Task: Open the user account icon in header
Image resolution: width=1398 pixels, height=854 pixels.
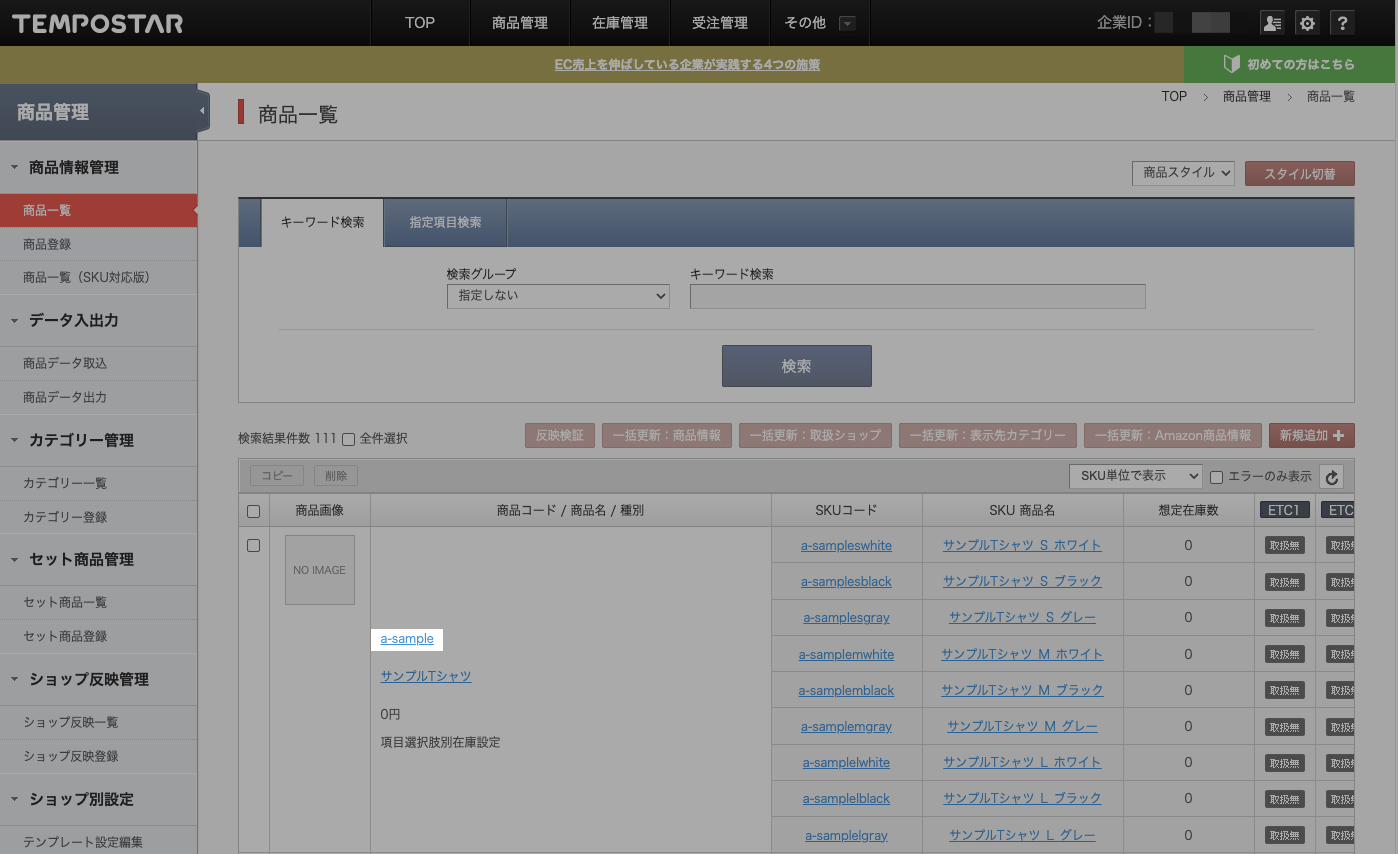Action: tap(1272, 23)
